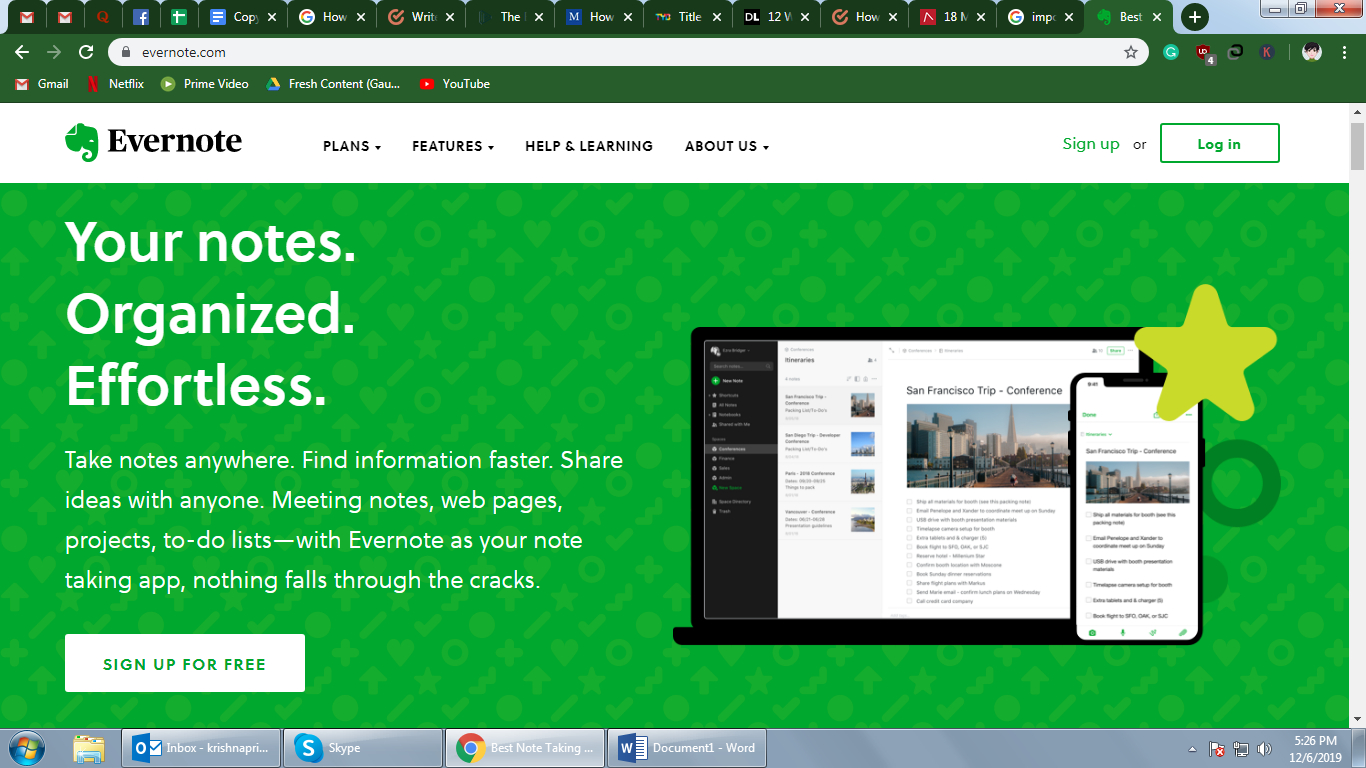Click the K extension icon
Screen dimensions: 1366x768
coord(1267,52)
